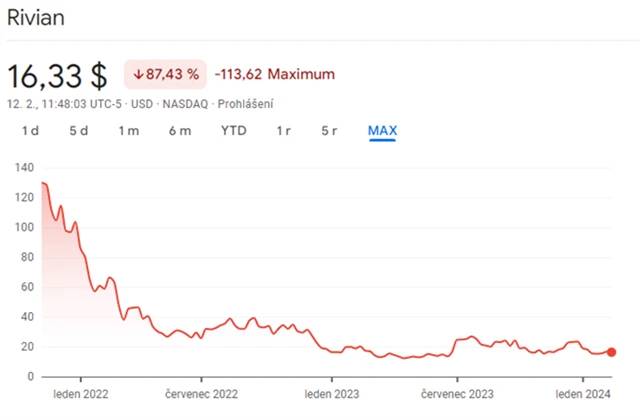Click the -113,62 Maximum change text
The height and width of the screenshot is (417, 640).
click(x=275, y=74)
